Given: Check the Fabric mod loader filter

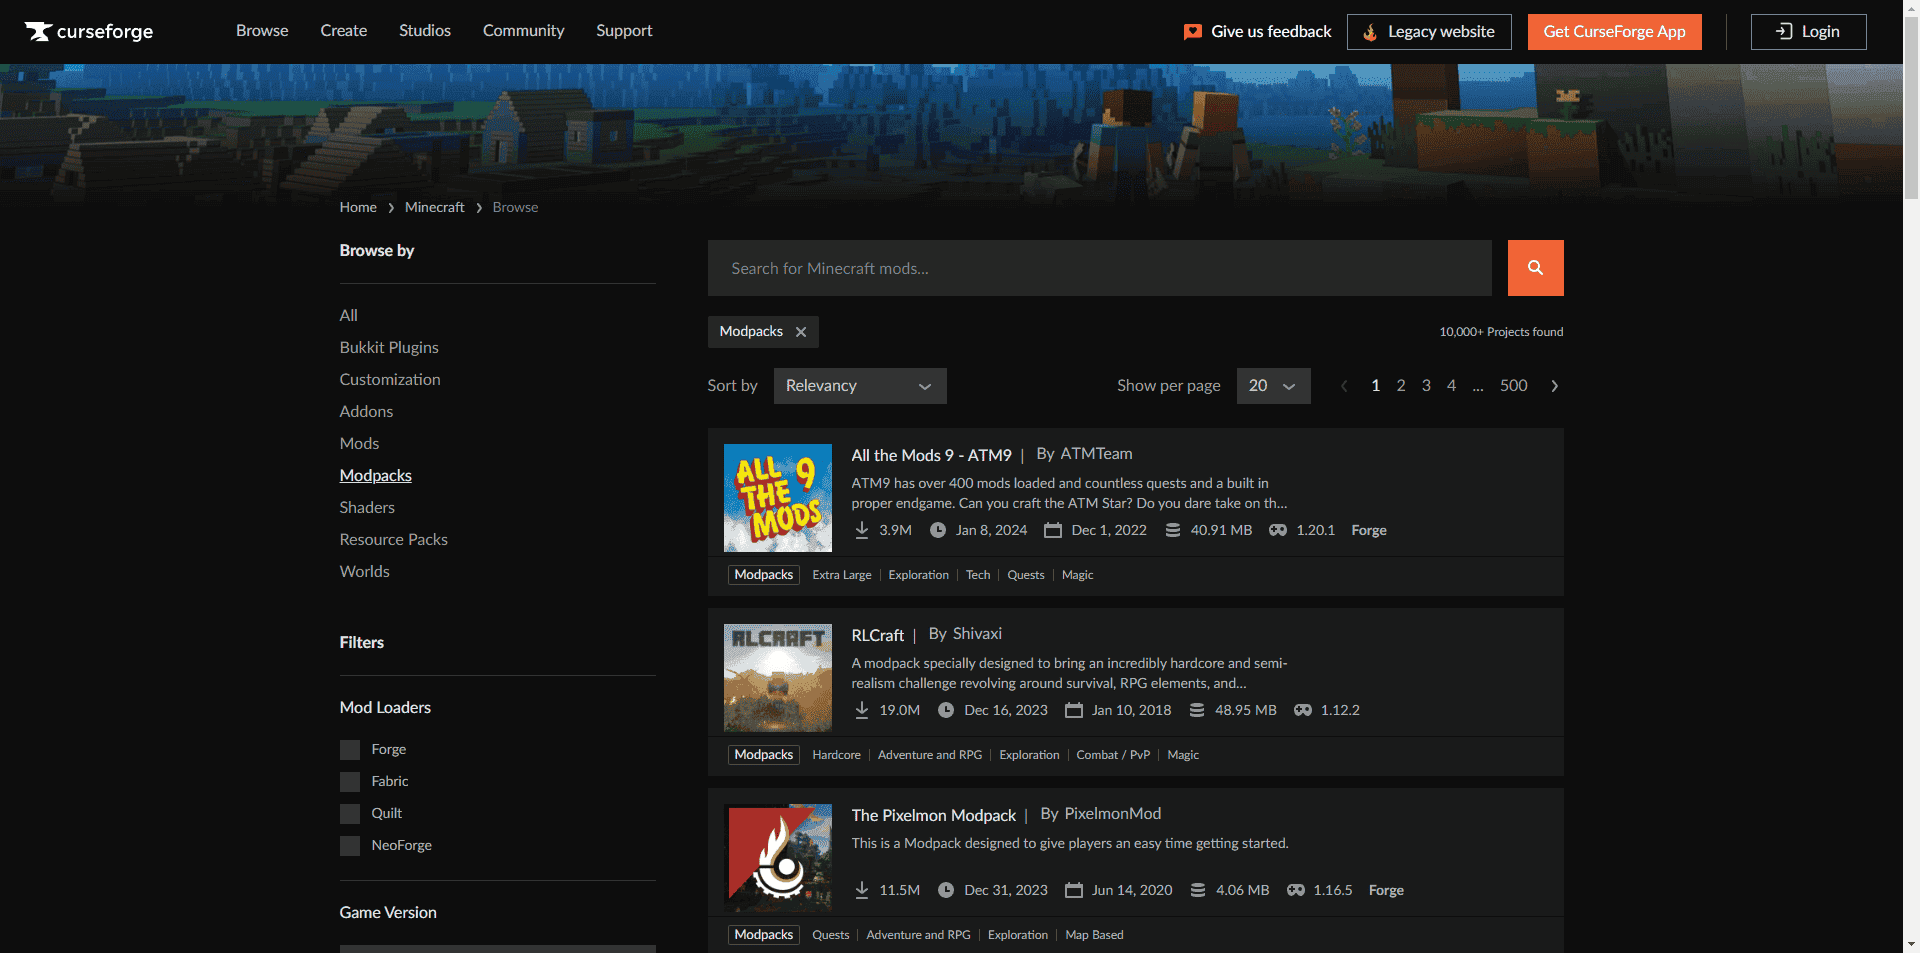Looking at the screenshot, I should pyautogui.click(x=350, y=782).
